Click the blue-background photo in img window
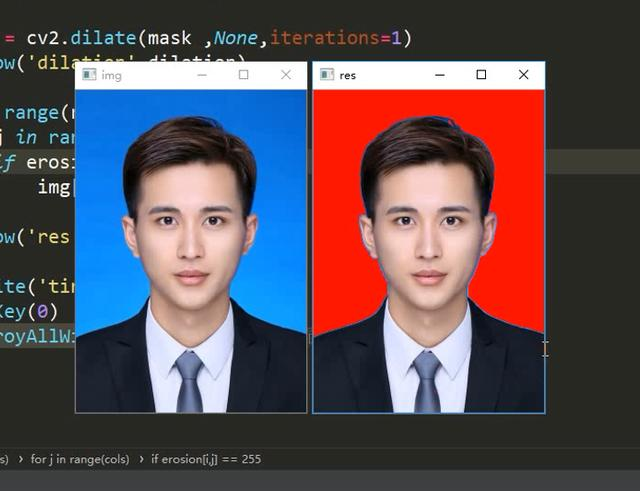640x491 pixels. (191, 251)
